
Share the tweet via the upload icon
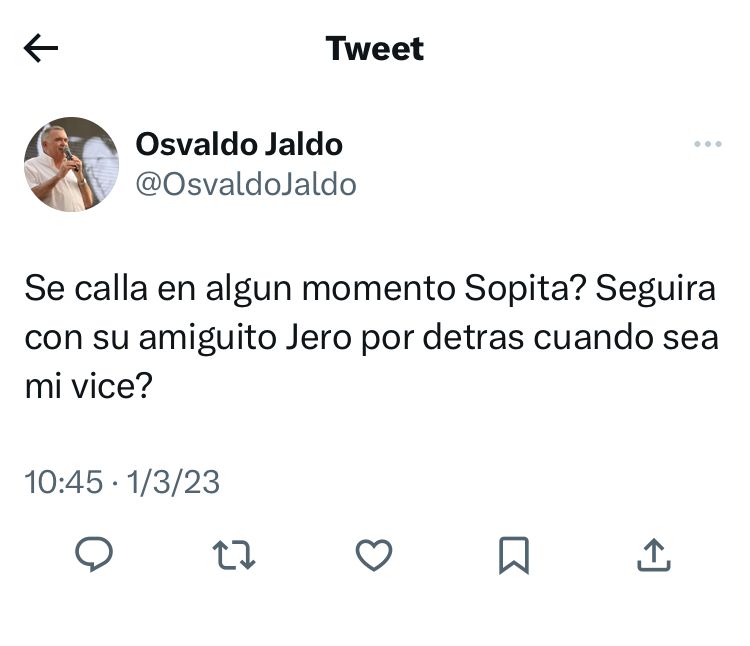click(652, 554)
